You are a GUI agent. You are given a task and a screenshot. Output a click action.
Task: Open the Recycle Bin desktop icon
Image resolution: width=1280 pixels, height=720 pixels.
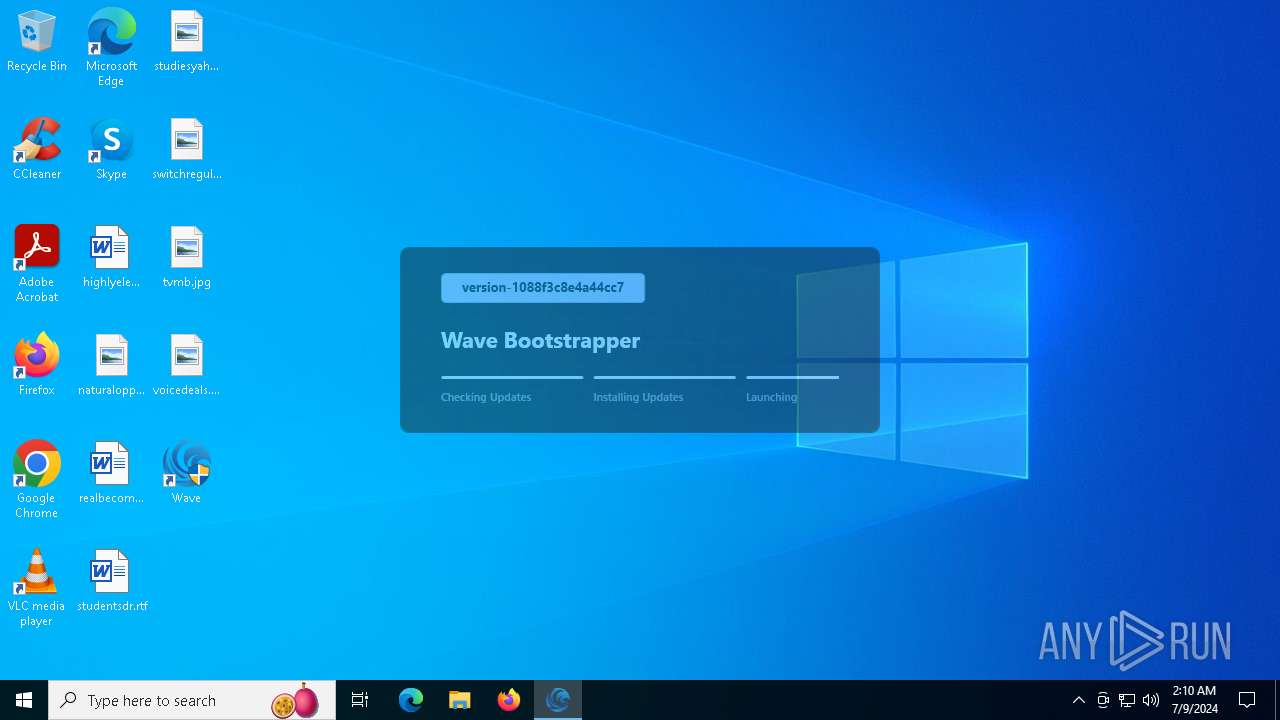coord(37,42)
